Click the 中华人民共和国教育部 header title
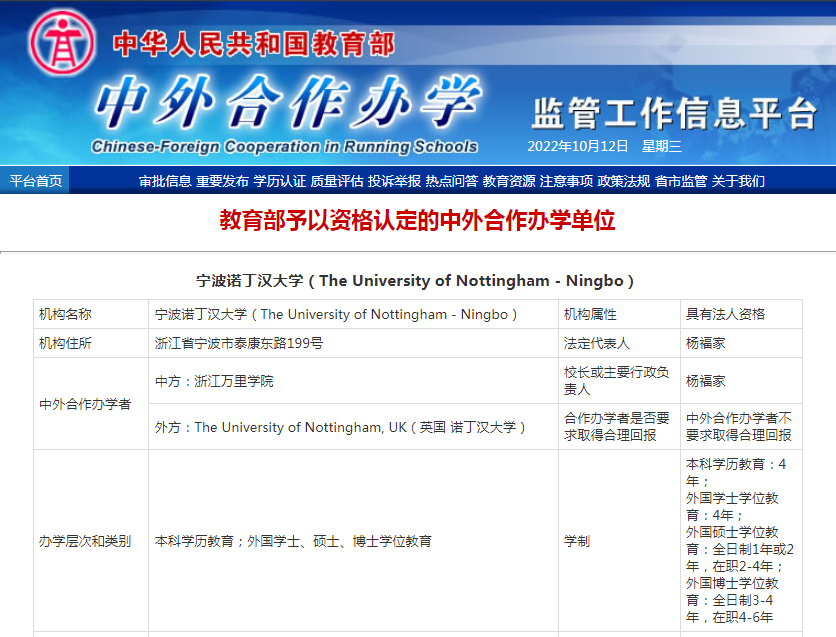Image resolution: width=836 pixels, height=637 pixels. 254,44
